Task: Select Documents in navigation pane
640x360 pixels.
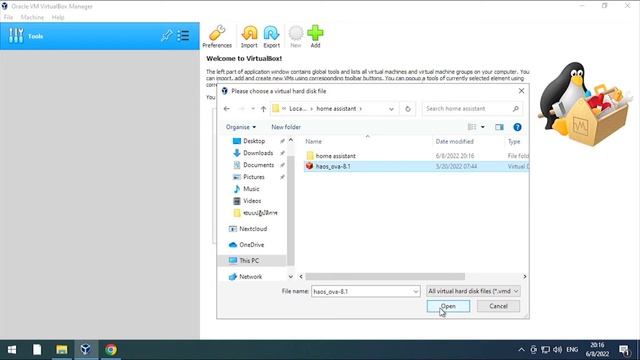Action: (258, 165)
